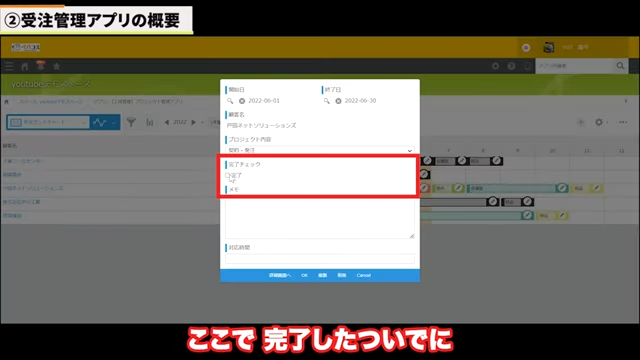640x360 pixels.
Task: Open the bookmarks star icon
Action: [56, 66]
